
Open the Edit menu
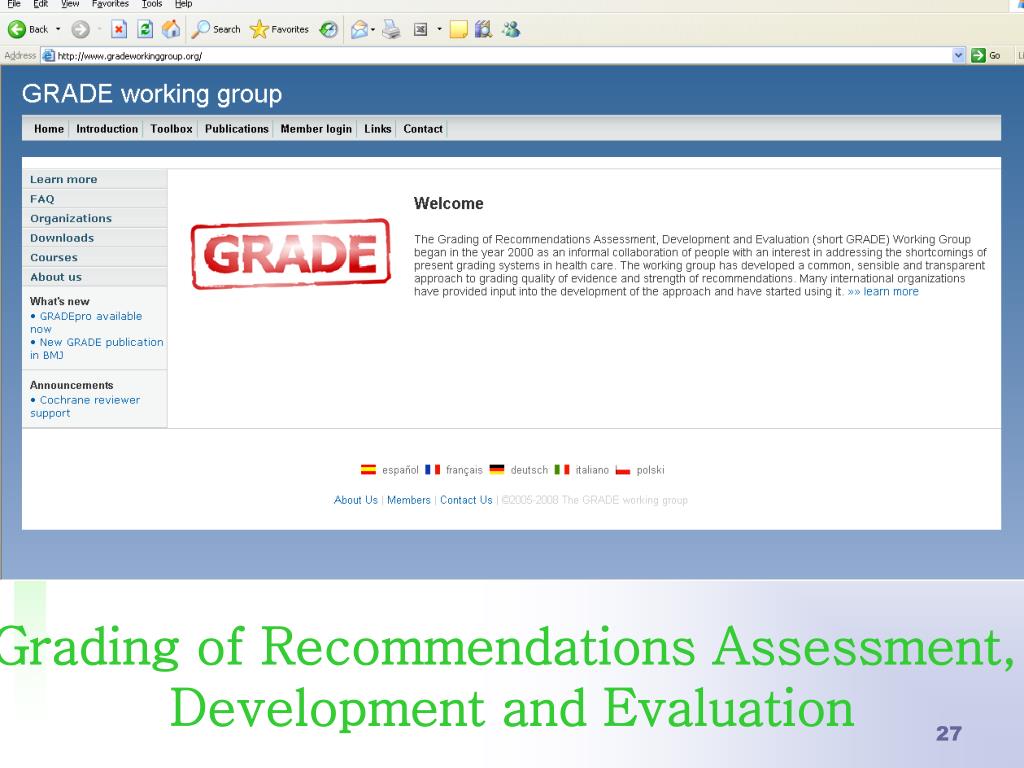click(x=40, y=4)
